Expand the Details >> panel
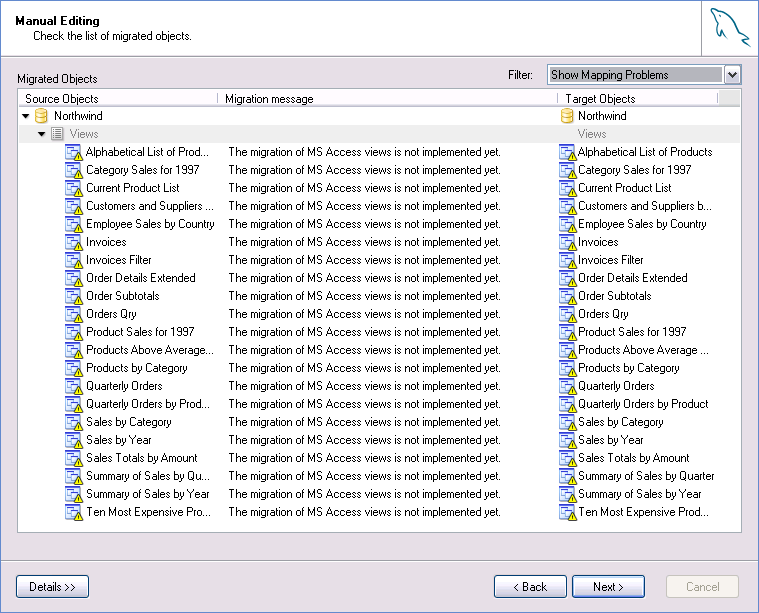The image size is (759, 613). pyautogui.click(x=52, y=586)
